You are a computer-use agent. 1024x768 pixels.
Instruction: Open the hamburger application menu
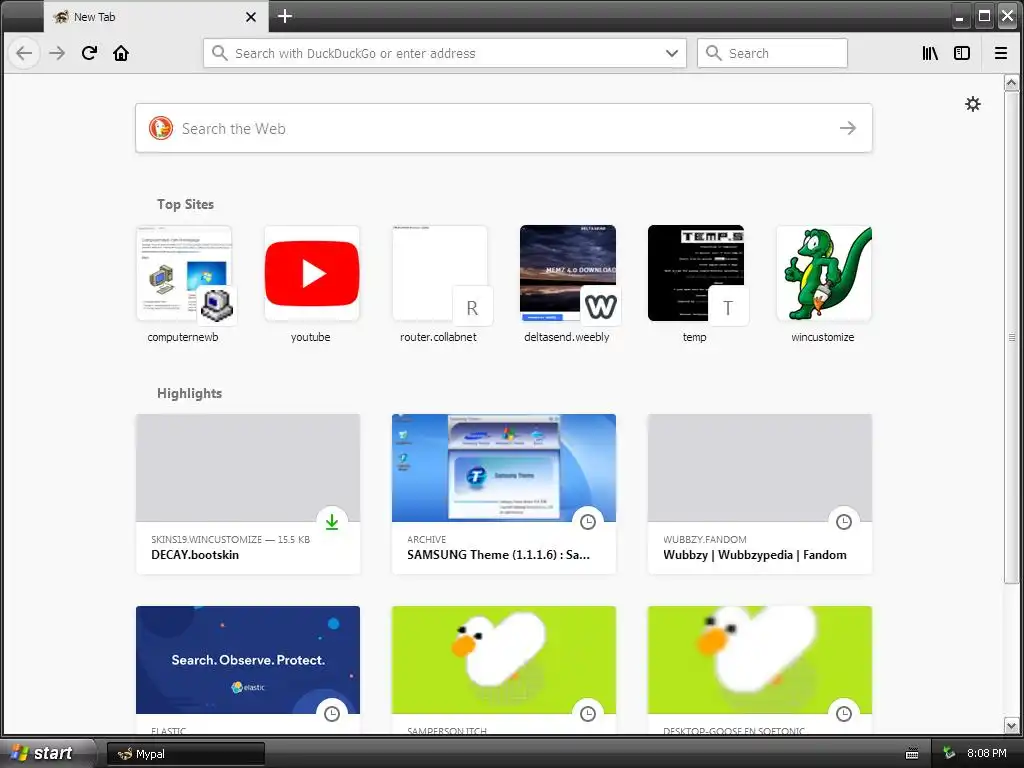pos(1000,53)
